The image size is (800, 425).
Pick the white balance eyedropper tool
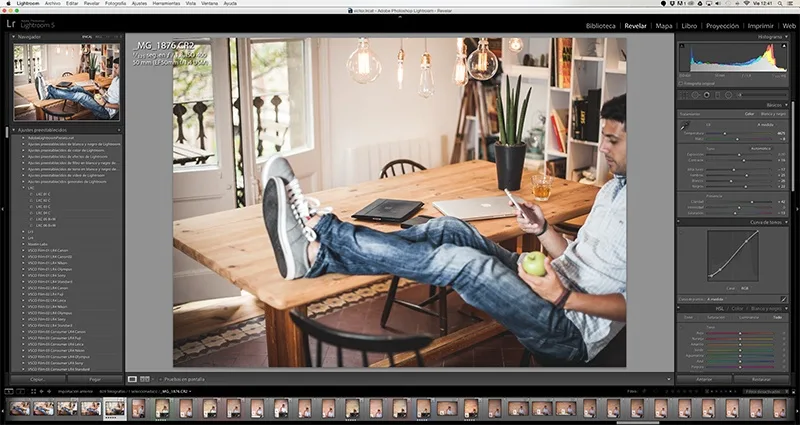pyautogui.click(x=685, y=127)
